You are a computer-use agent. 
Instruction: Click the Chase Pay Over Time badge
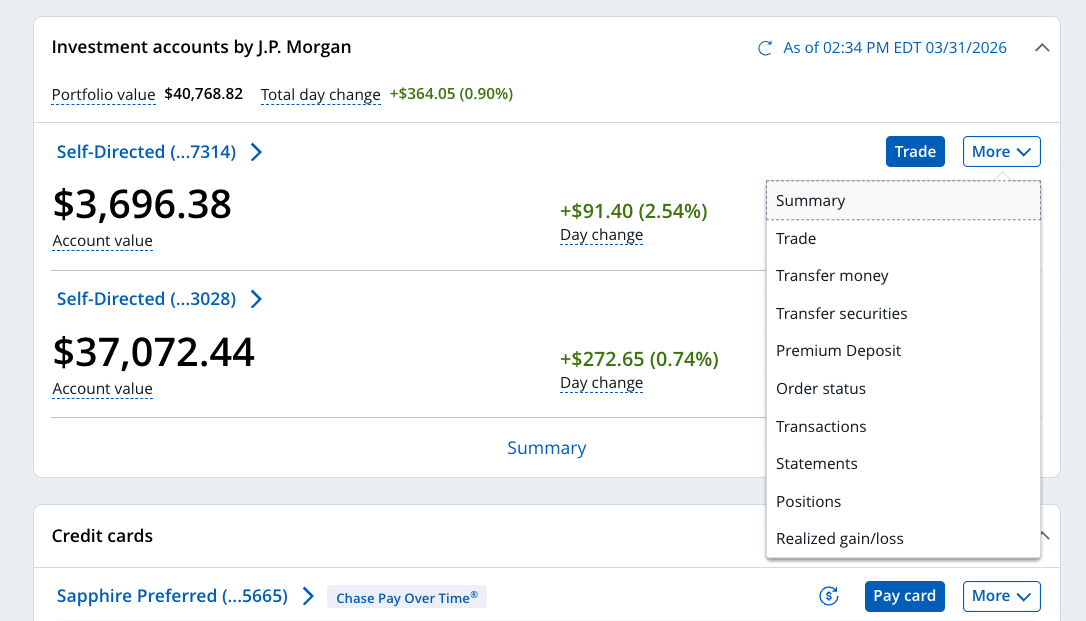[x=407, y=597]
